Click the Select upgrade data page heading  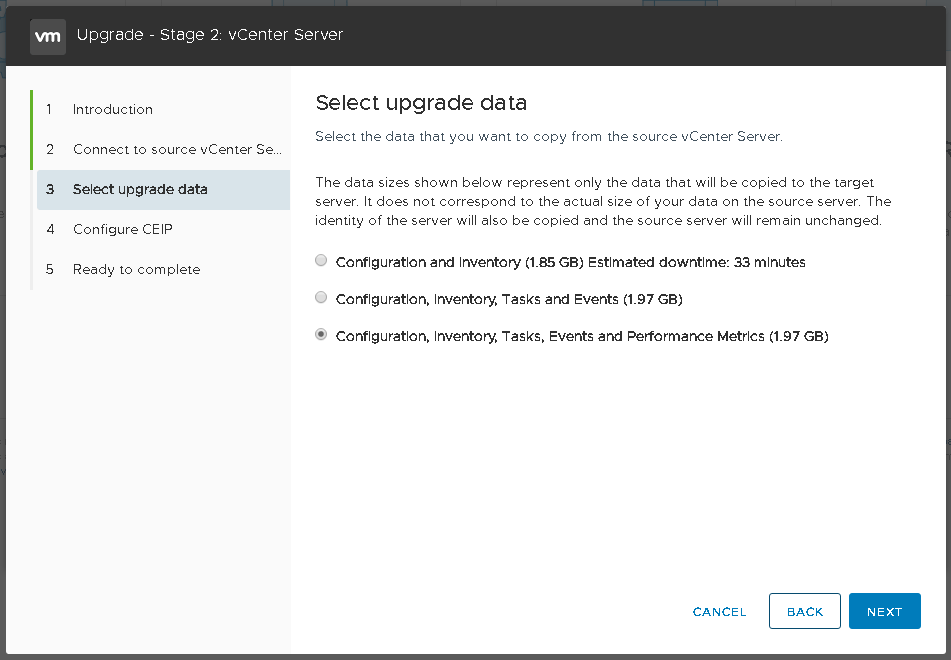(x=420, y=103)
